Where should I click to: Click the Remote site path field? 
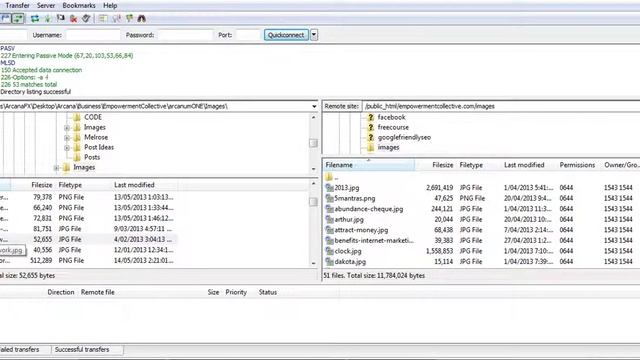pos(501,107)
